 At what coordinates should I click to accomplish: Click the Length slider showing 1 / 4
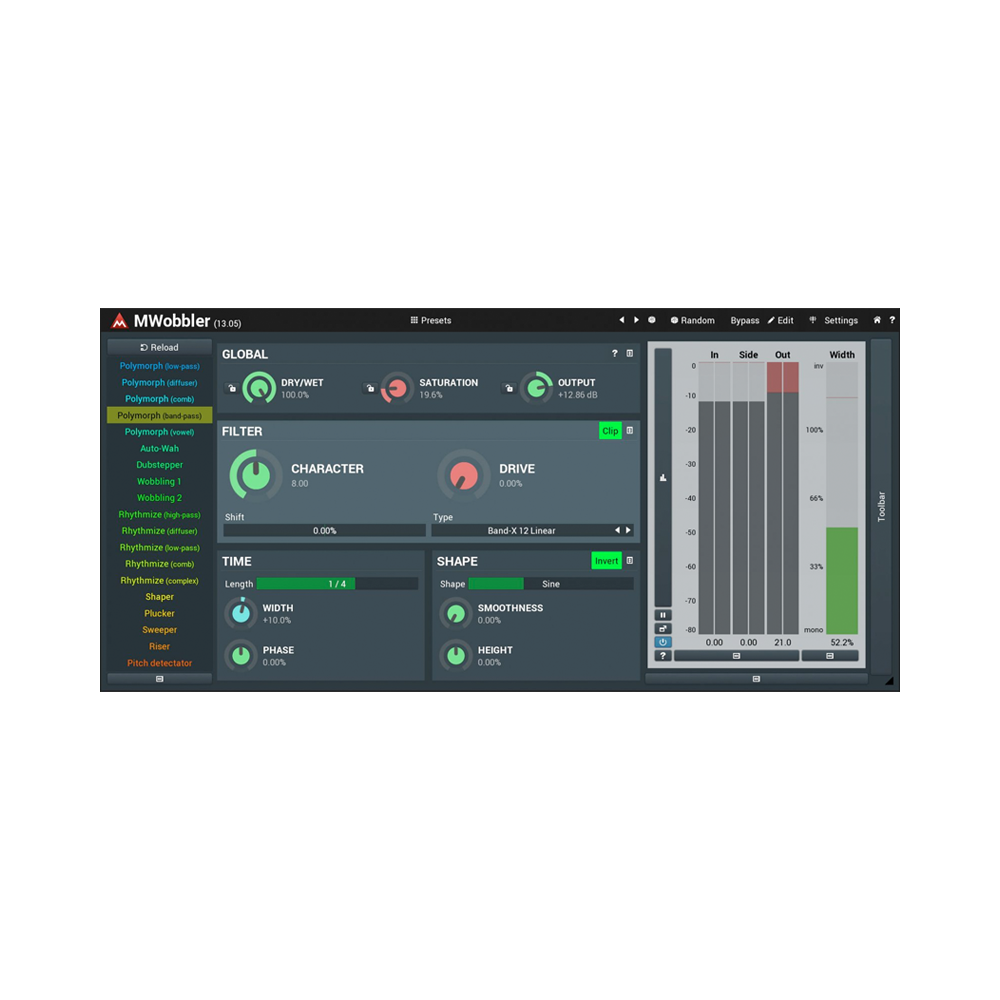pos(337,584)
